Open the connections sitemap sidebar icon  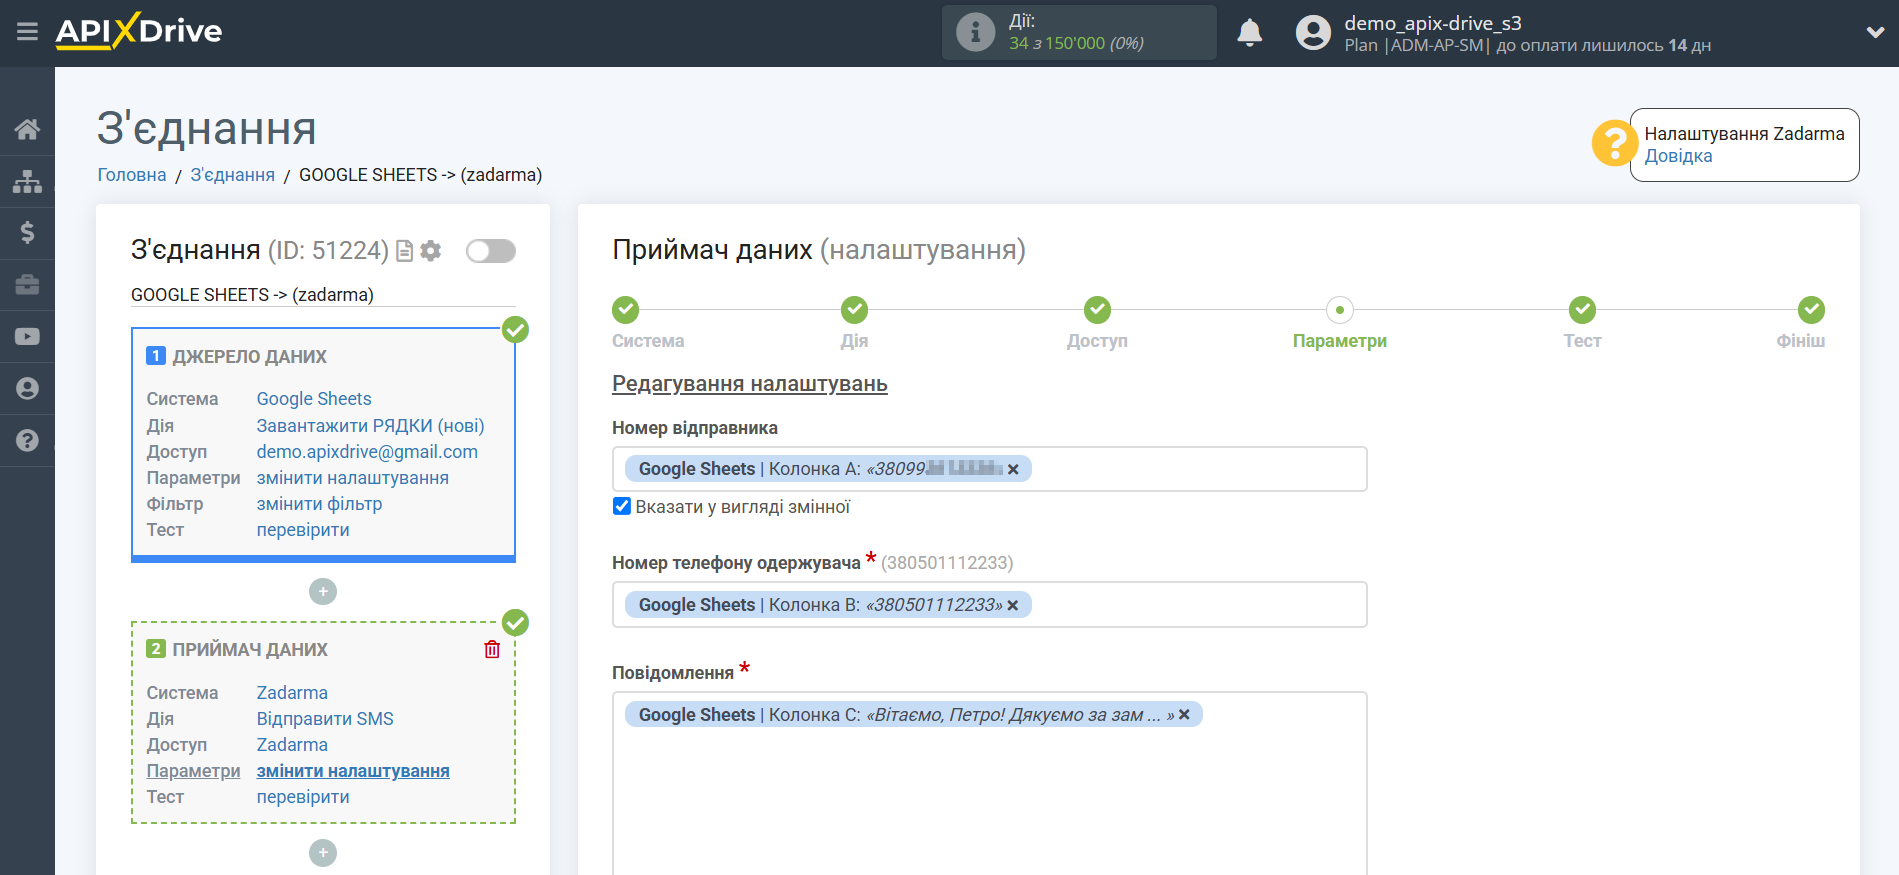point(27,181)
